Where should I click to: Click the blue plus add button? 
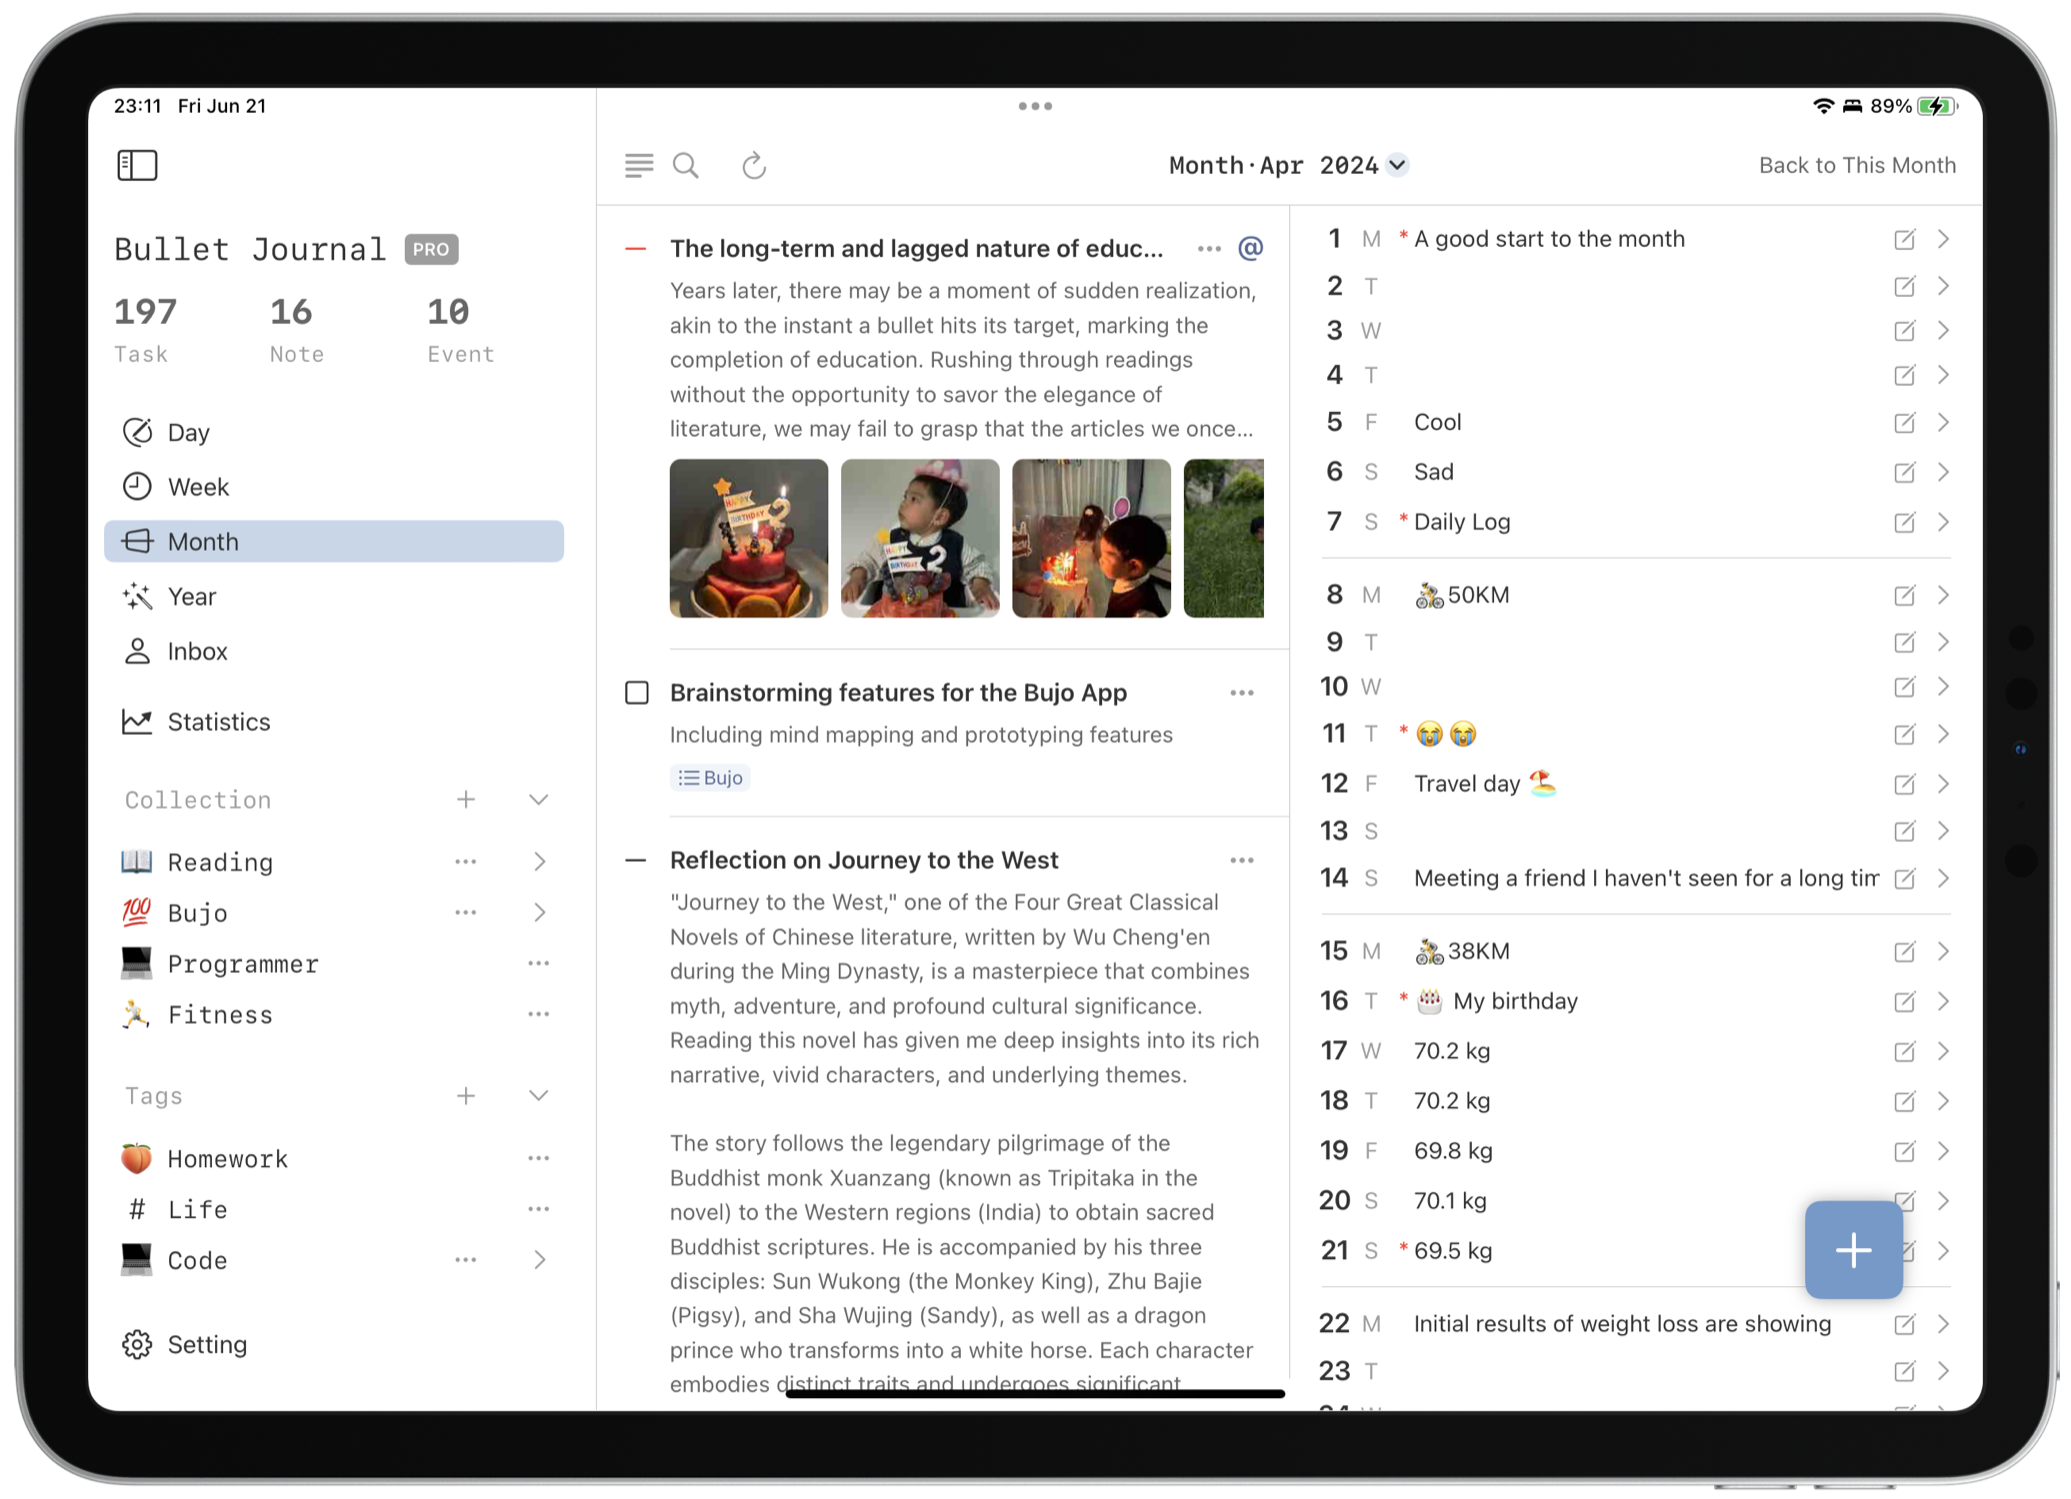click(x=1853, y=1250)
